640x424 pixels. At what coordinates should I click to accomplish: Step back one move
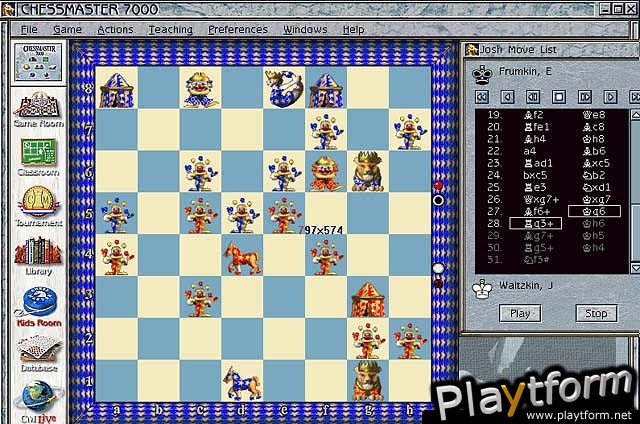click(x=508, y=97)
